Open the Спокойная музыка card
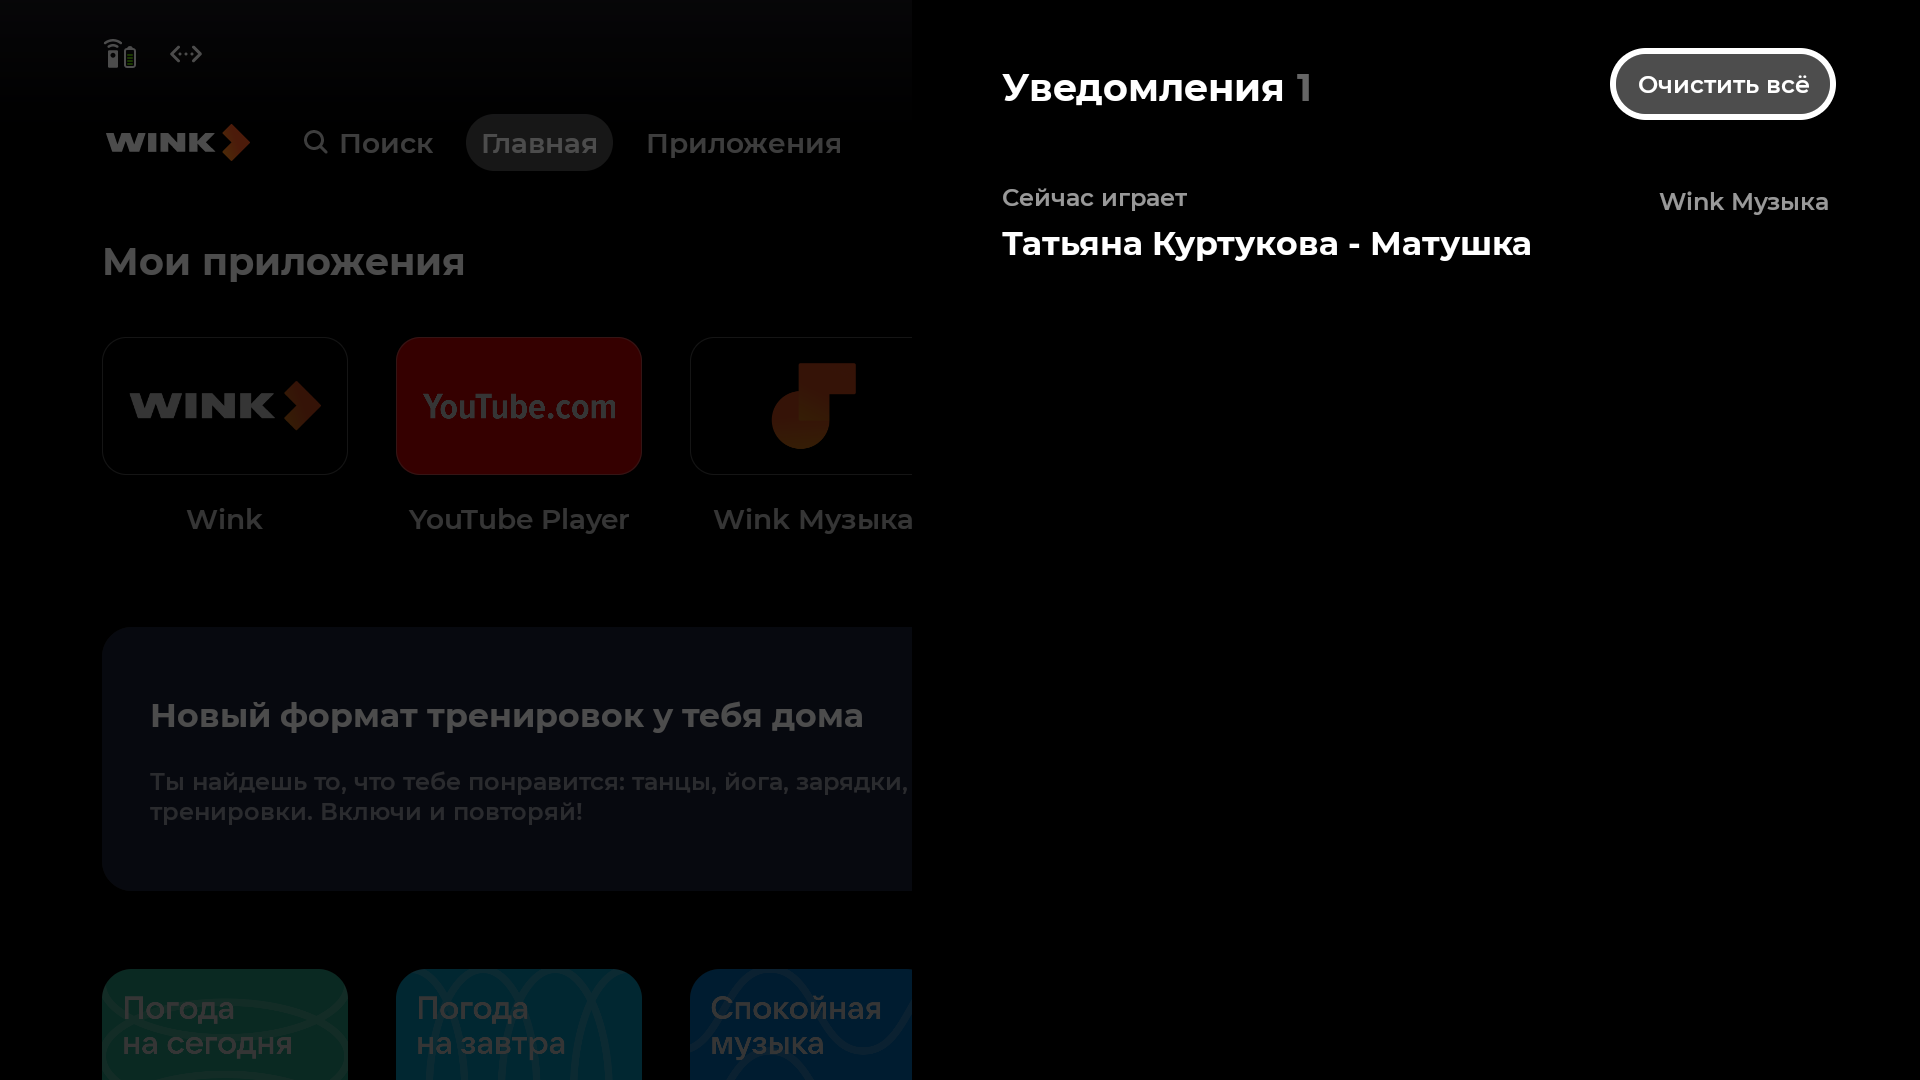 [801, 1024]
